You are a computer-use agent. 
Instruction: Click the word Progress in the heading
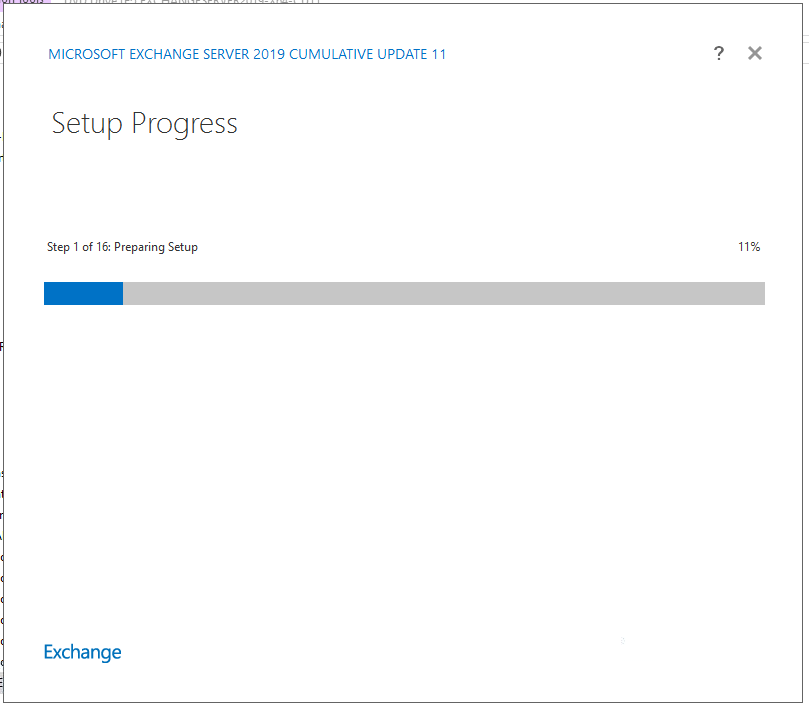click(185, 124)
